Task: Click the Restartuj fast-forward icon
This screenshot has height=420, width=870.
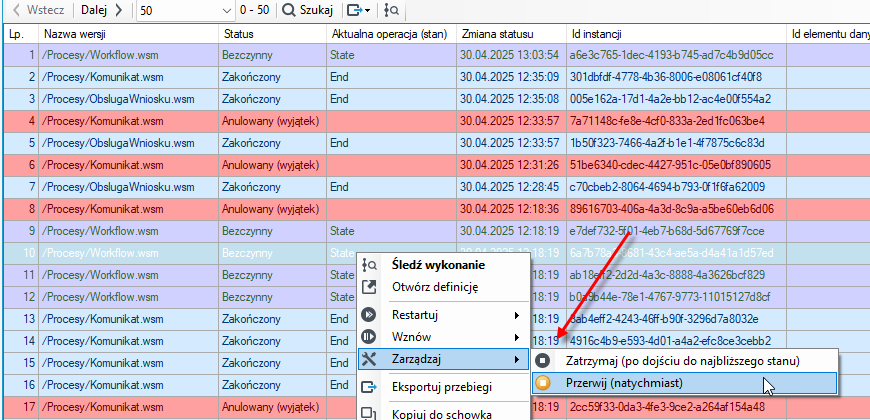Action: 369,315
